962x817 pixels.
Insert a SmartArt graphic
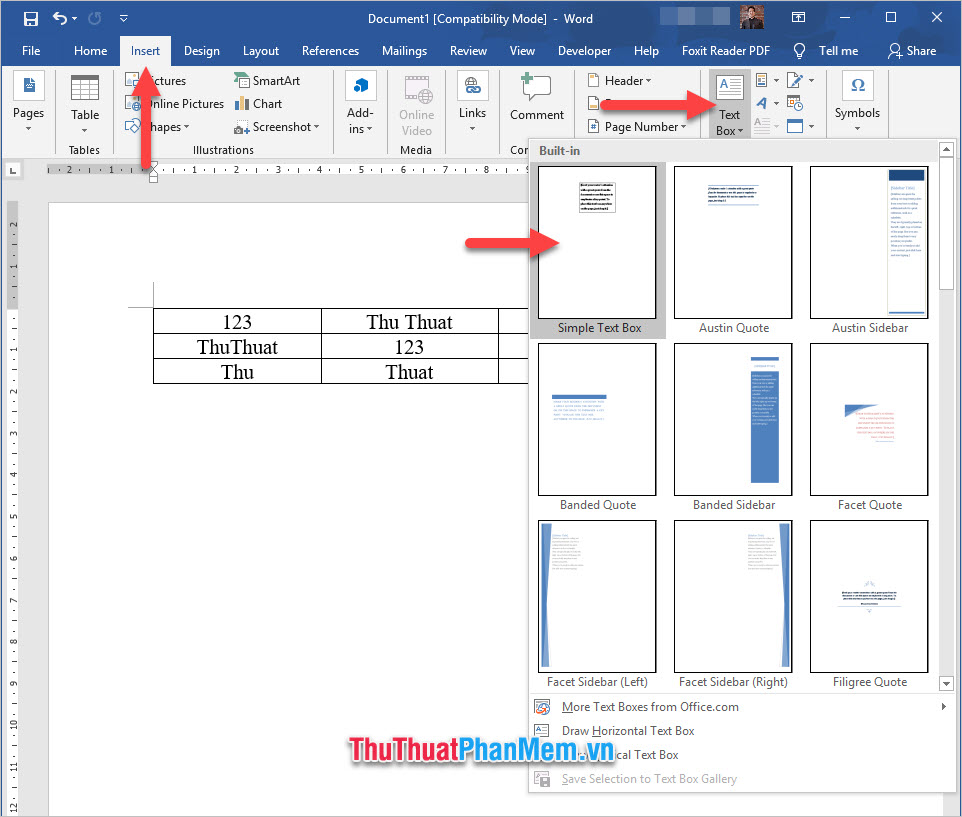(267, 80)
